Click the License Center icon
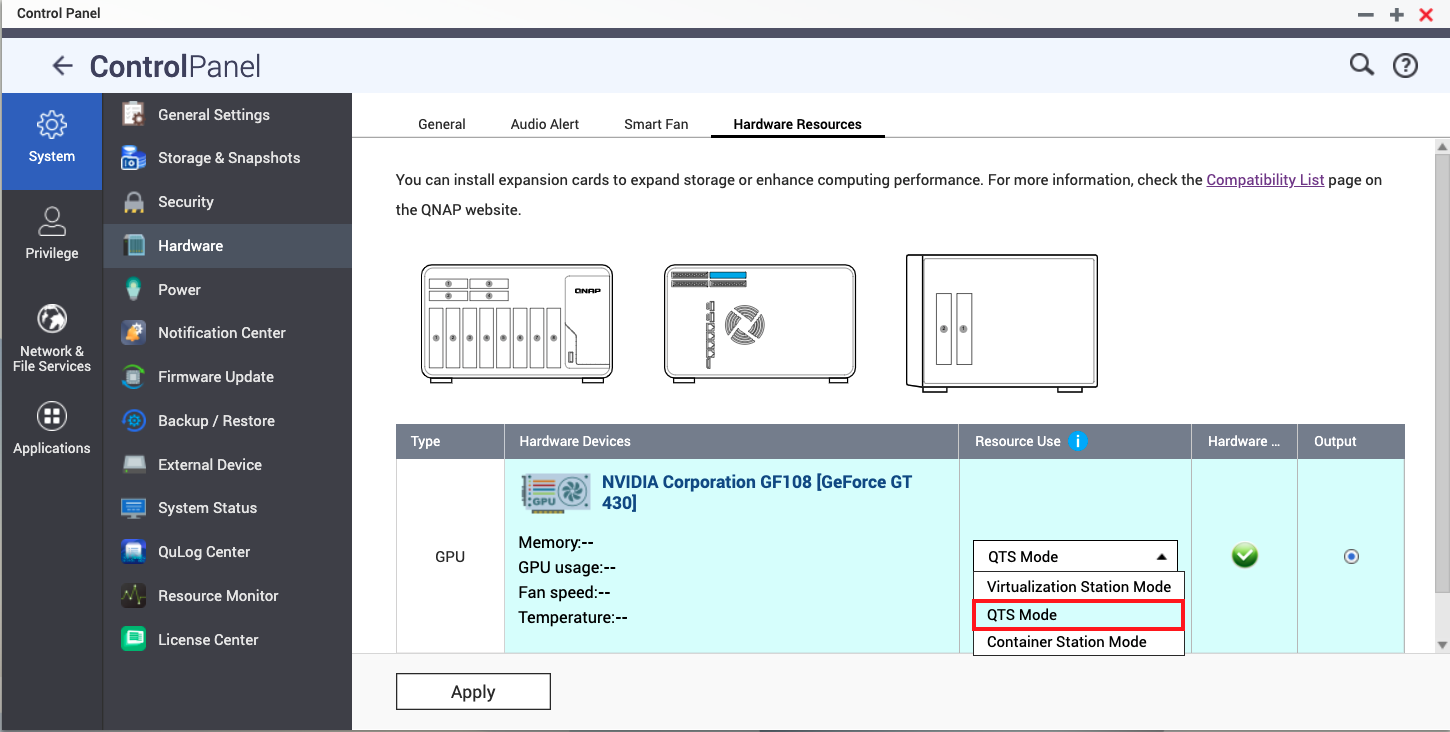This screenshot has height=732, width=1450. click(133, 640)
